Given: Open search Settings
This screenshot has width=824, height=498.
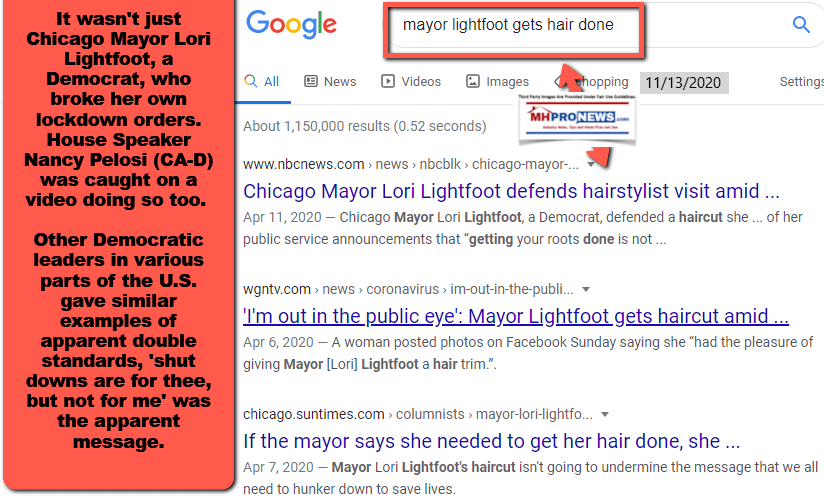Looking at the screenshot, I should tap(800, 82).
